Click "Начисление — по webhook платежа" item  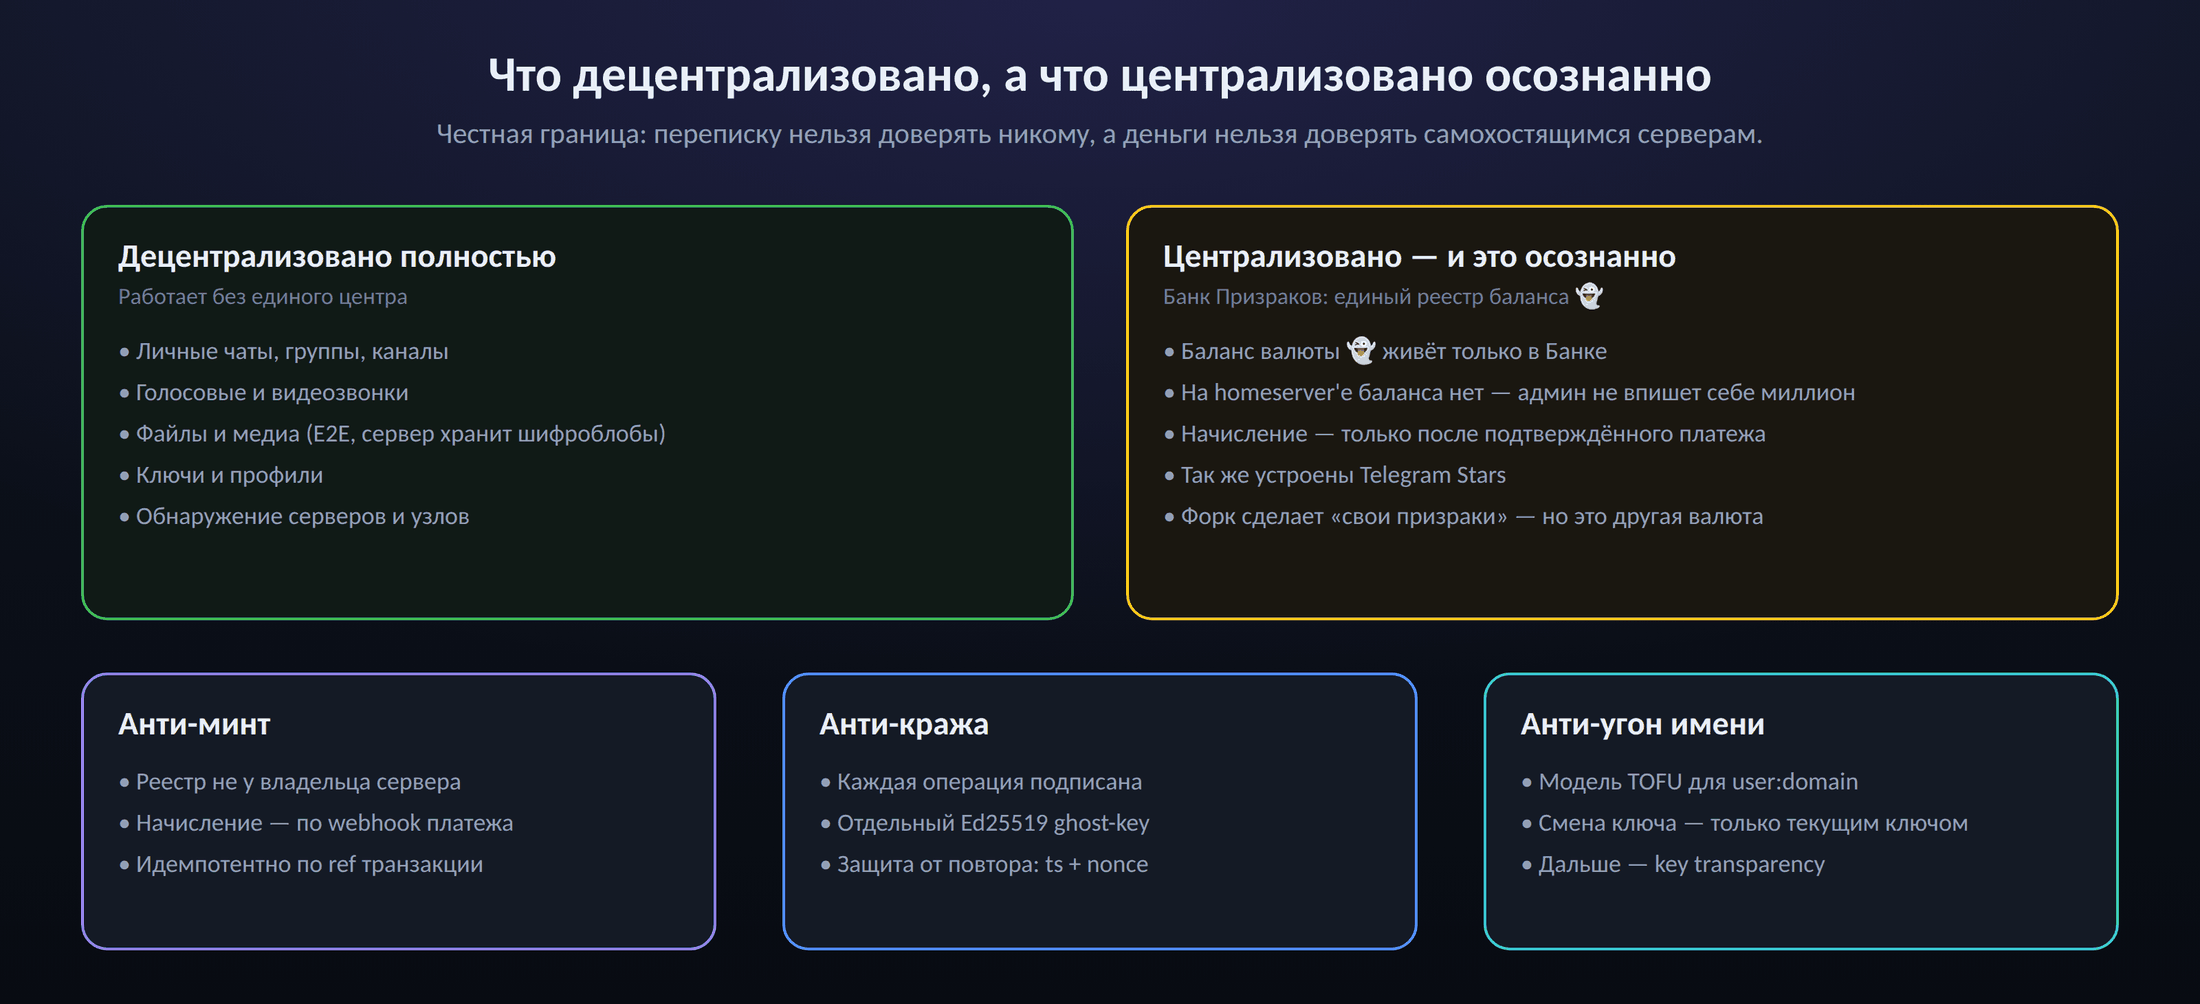pos(316,823)
